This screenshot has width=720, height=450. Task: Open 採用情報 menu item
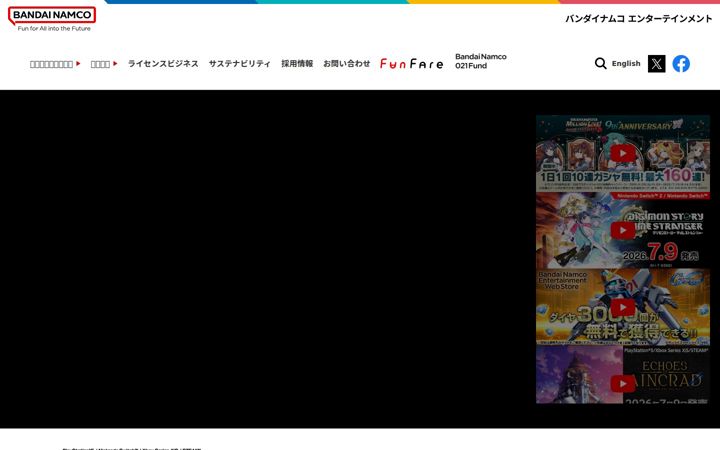[x=297, y=63]
